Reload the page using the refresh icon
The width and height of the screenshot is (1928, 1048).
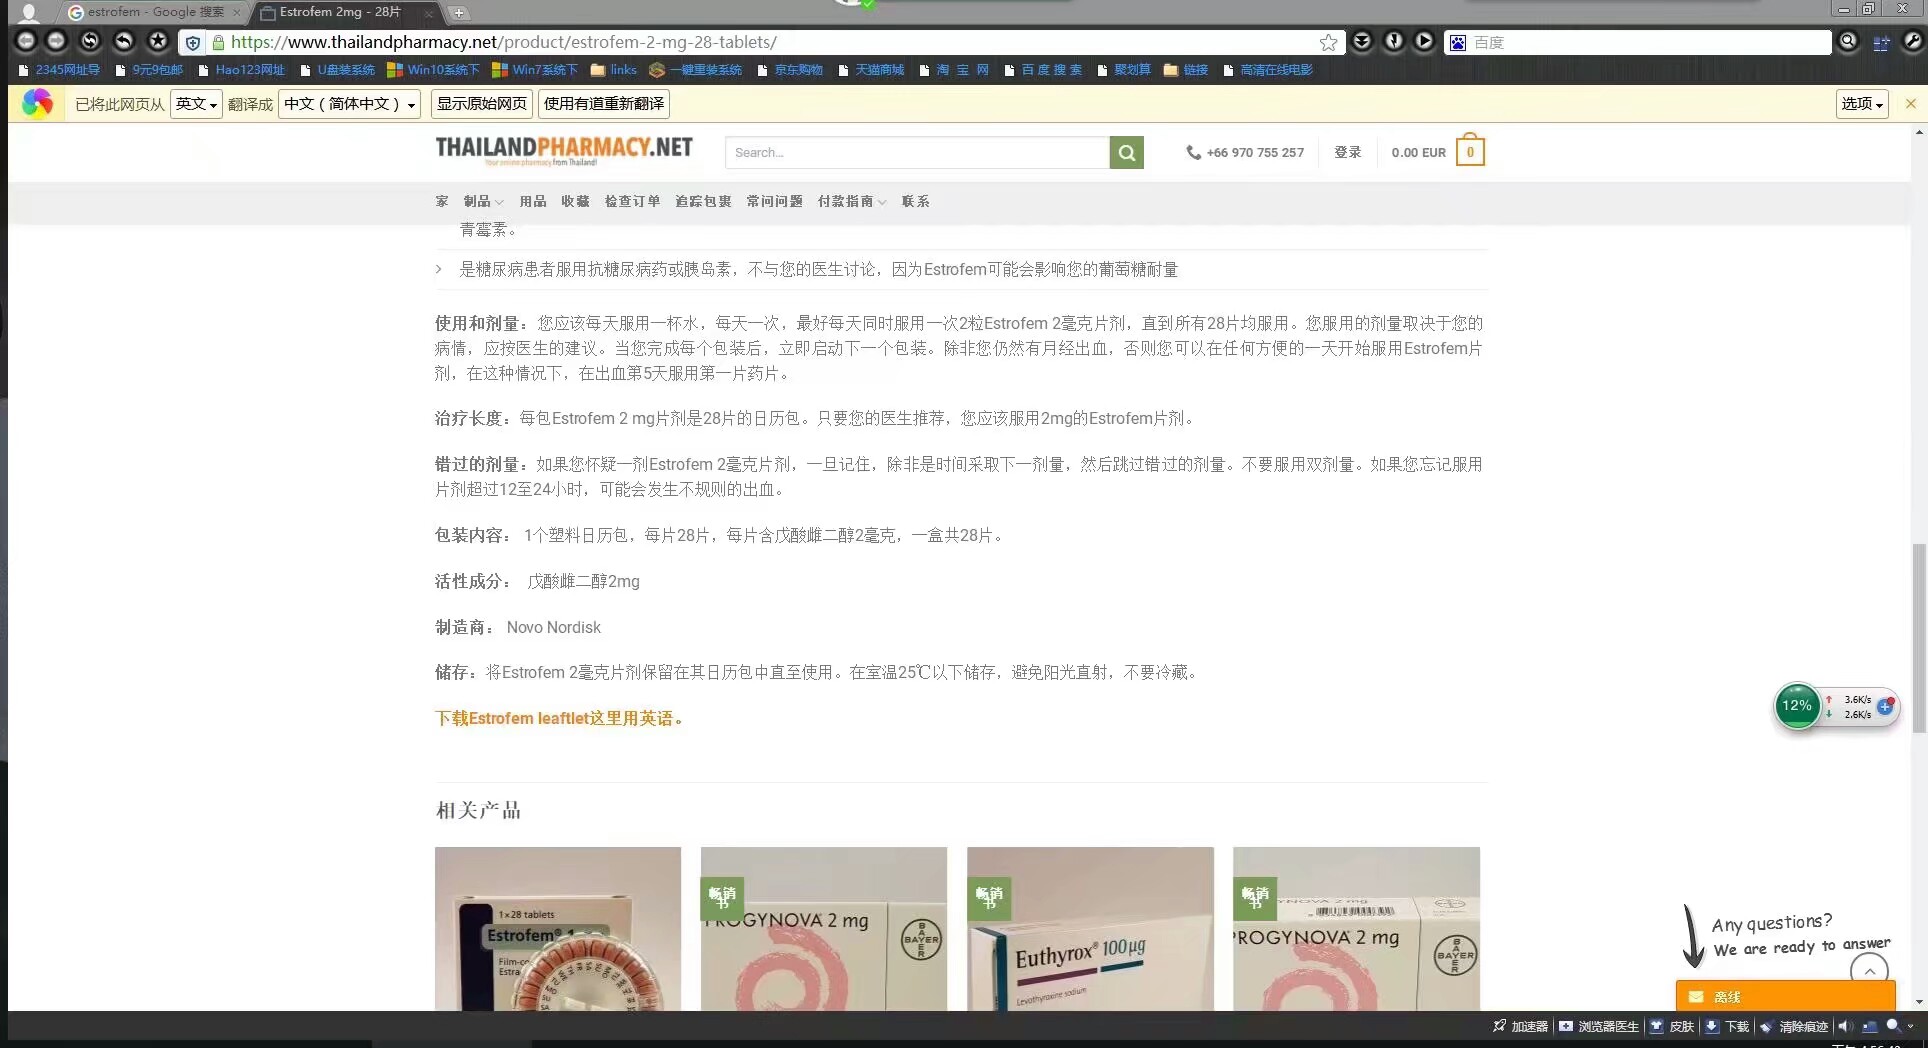[90, 41]
